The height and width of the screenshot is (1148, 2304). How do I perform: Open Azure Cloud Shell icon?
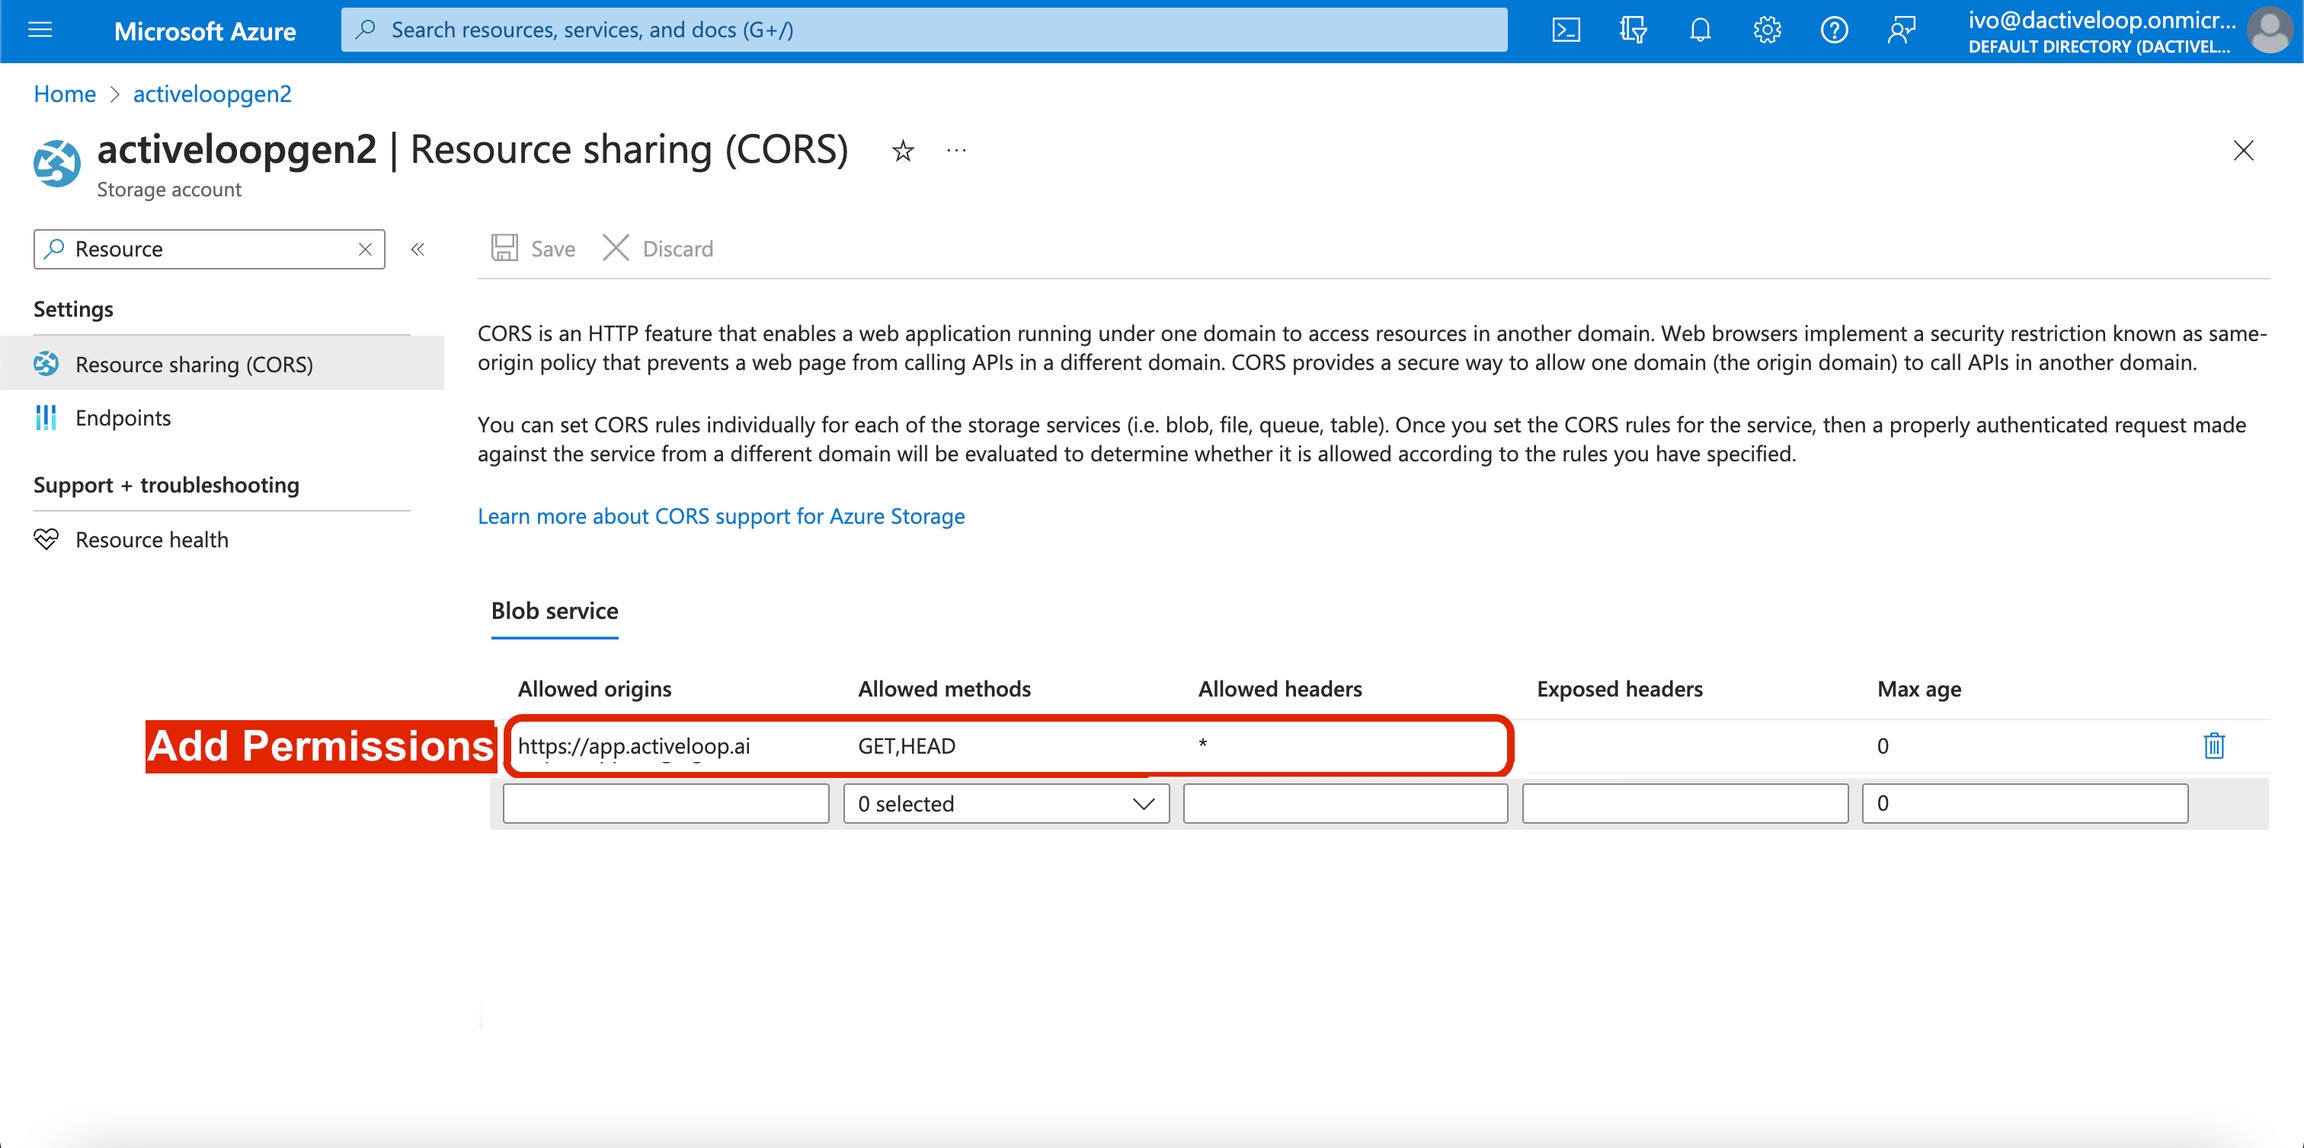click(1566, 30)
